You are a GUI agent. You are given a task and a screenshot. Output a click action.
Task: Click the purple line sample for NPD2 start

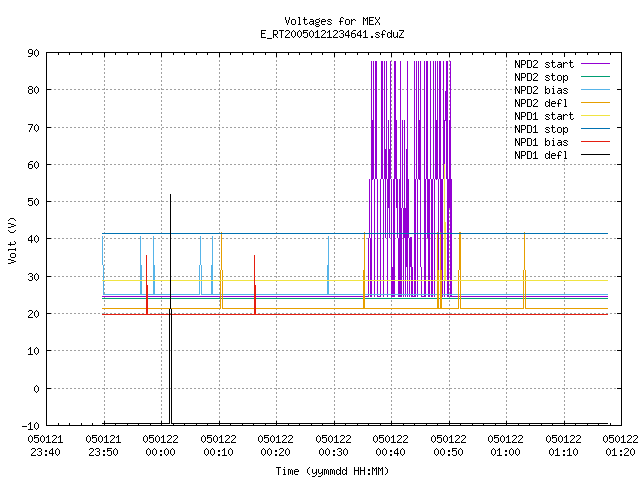(x=595, y=64)
